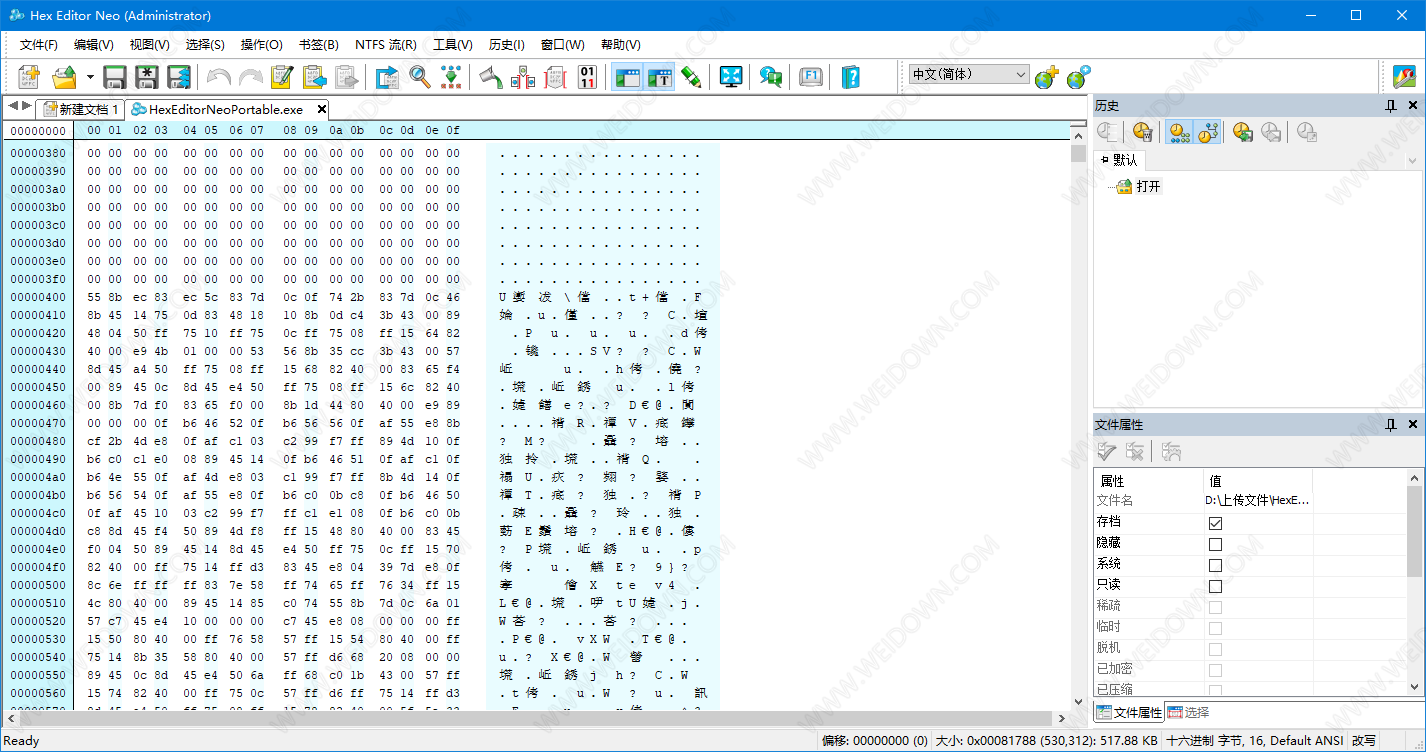Screen dimensions: 1426x752
Task: Open the 文件(F) menu
Action: coord(39,45)
